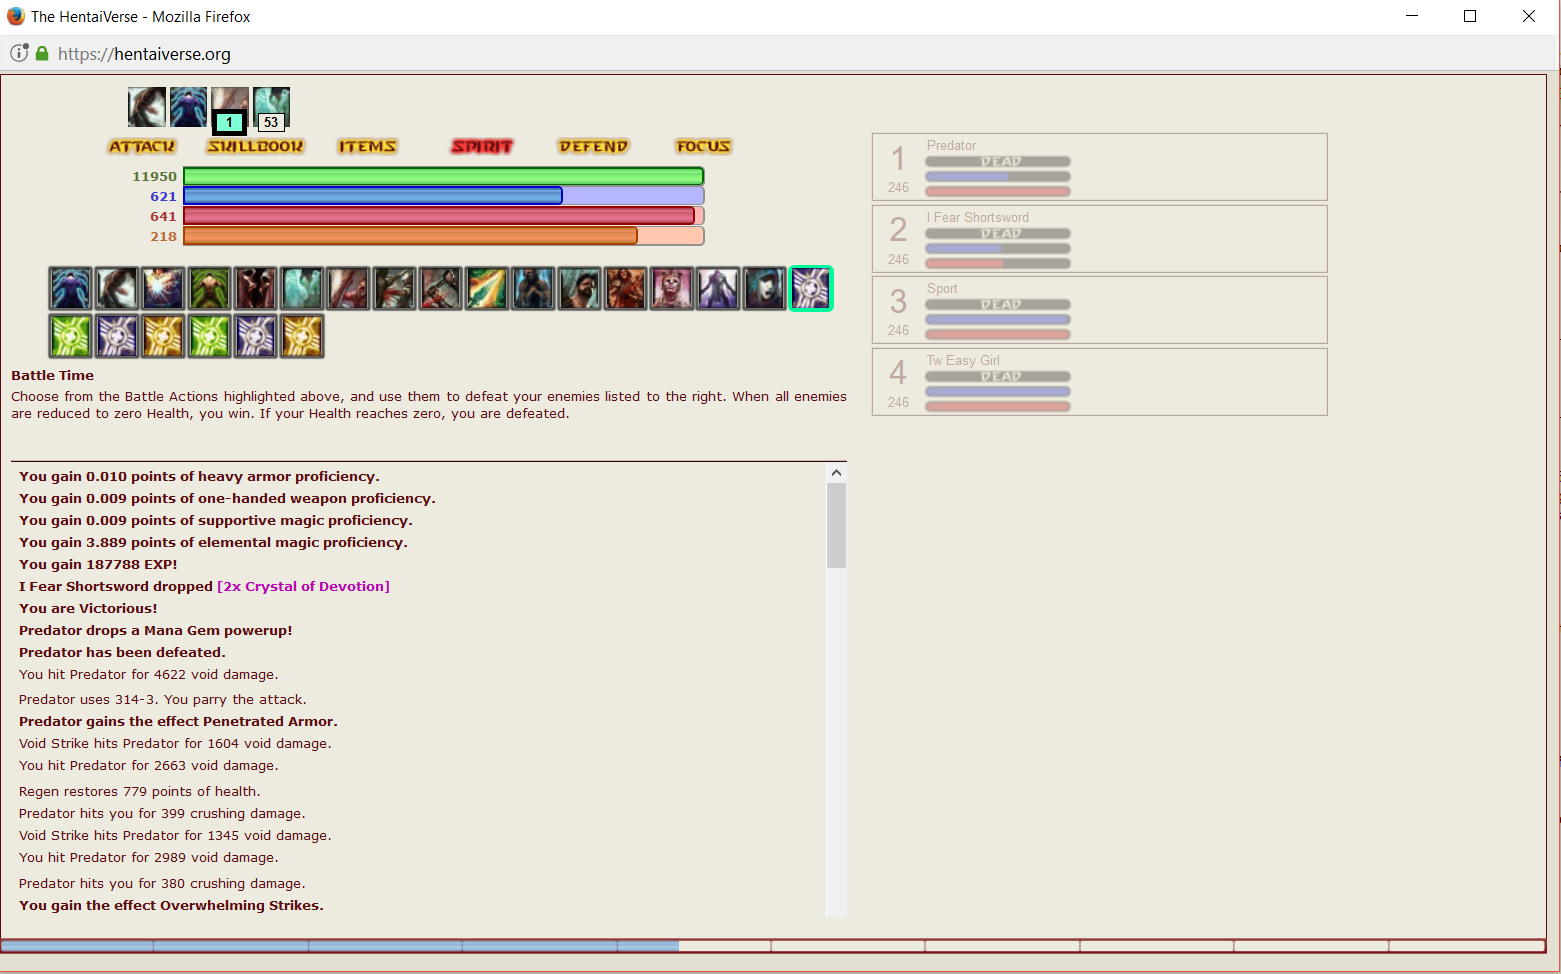Image resolution: width=1561 pixels, height=974 pixels.
Task: Click the experience progress bar at page bottom
Action: coord(773,945)
